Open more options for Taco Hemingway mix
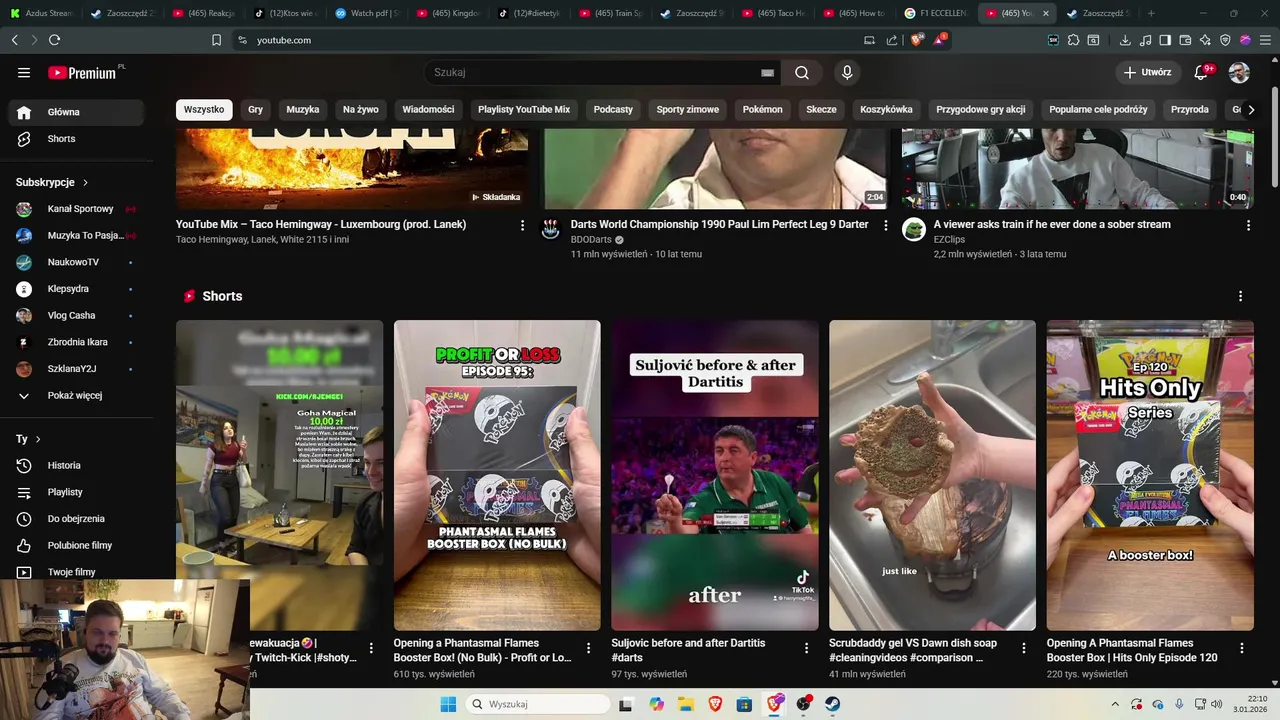Viewport: 1280px width, 720px height. [522, 225]
